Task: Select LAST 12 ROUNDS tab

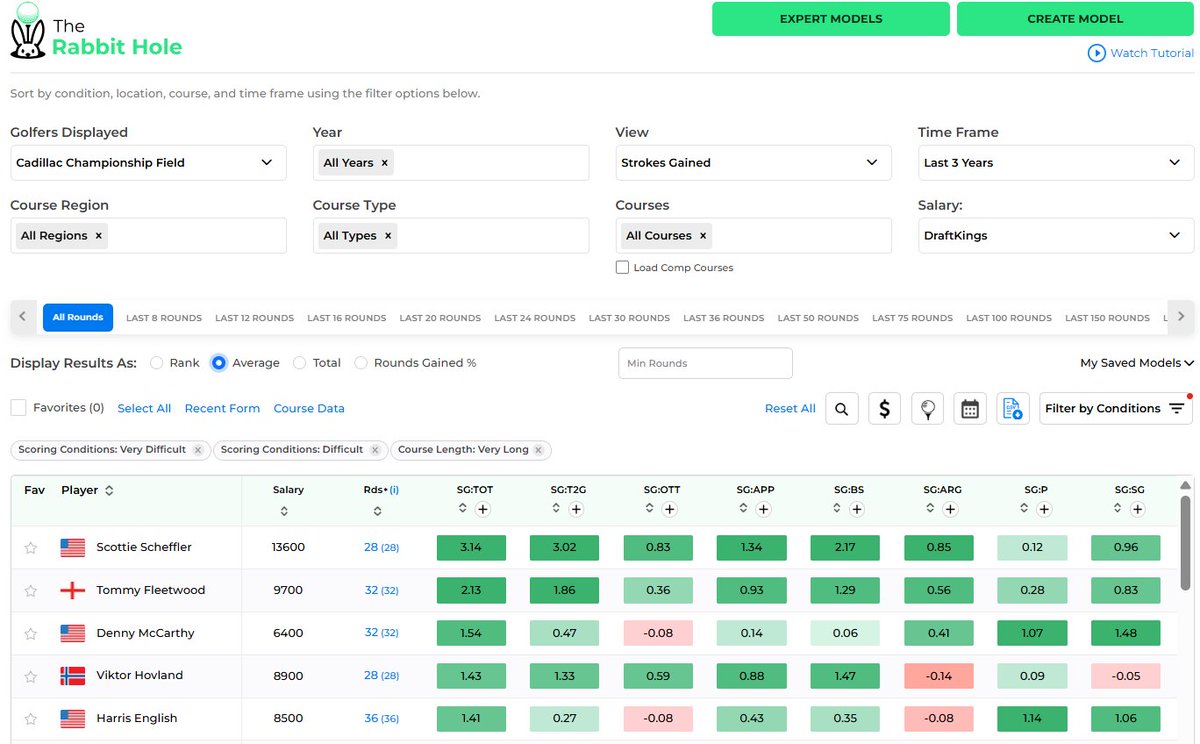Action: point(254,318)
